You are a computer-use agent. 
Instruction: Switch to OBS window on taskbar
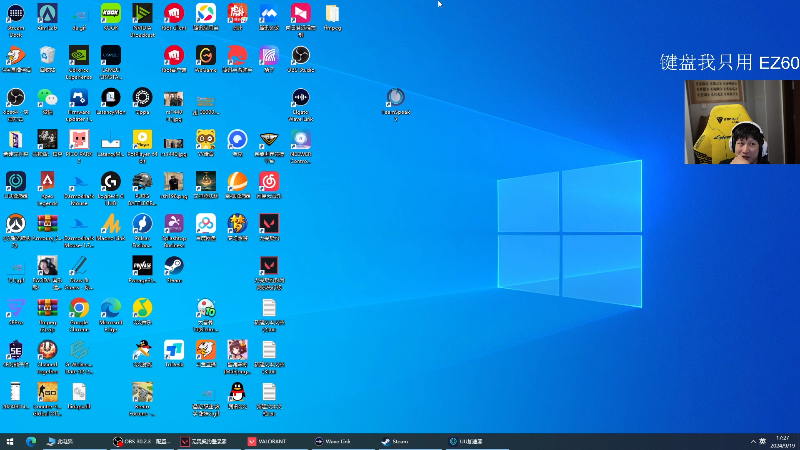[141, 441]
